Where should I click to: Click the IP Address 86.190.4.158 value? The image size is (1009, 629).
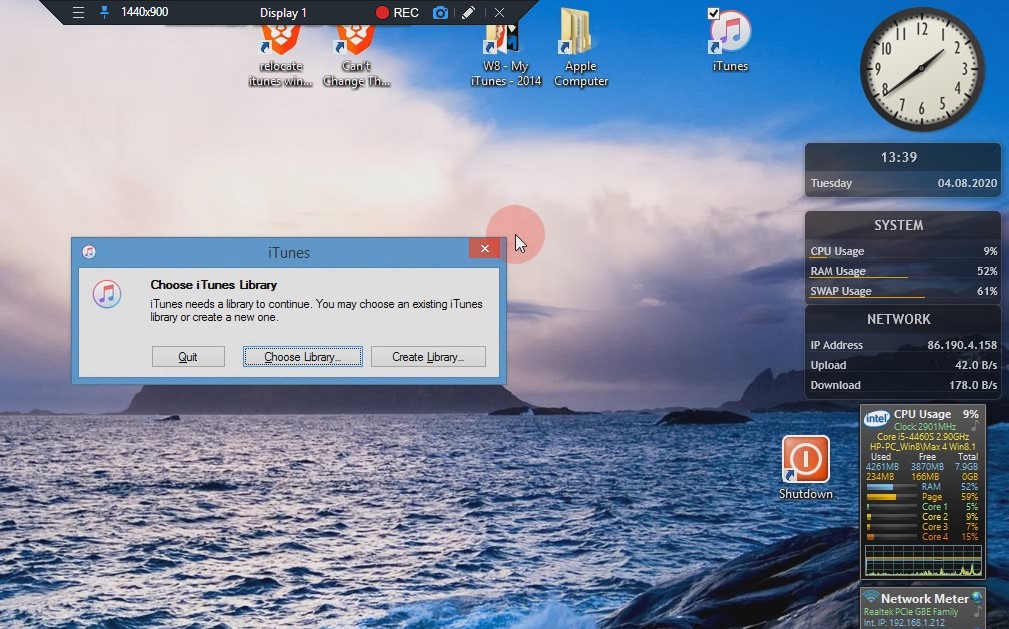962,345
